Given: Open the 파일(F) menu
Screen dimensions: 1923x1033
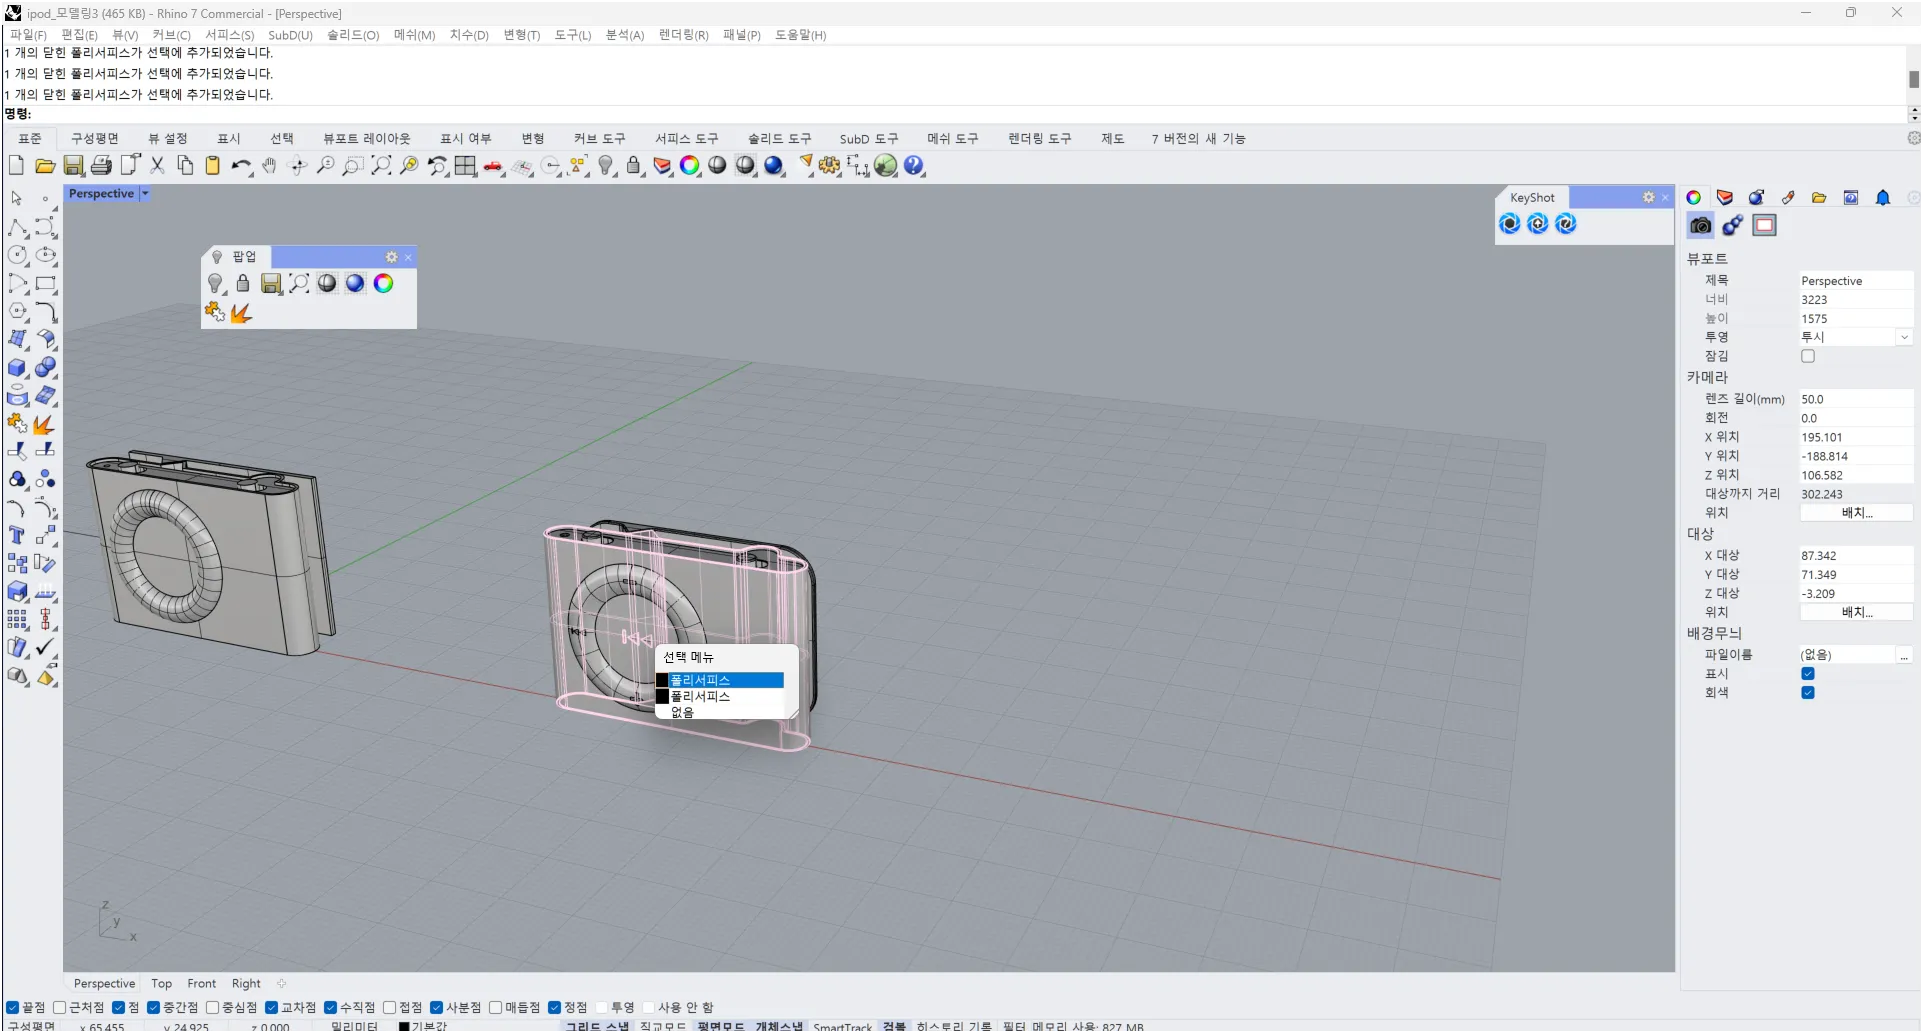Looking at the screenshot, I should pyautogui.click(x=28, y=35).
